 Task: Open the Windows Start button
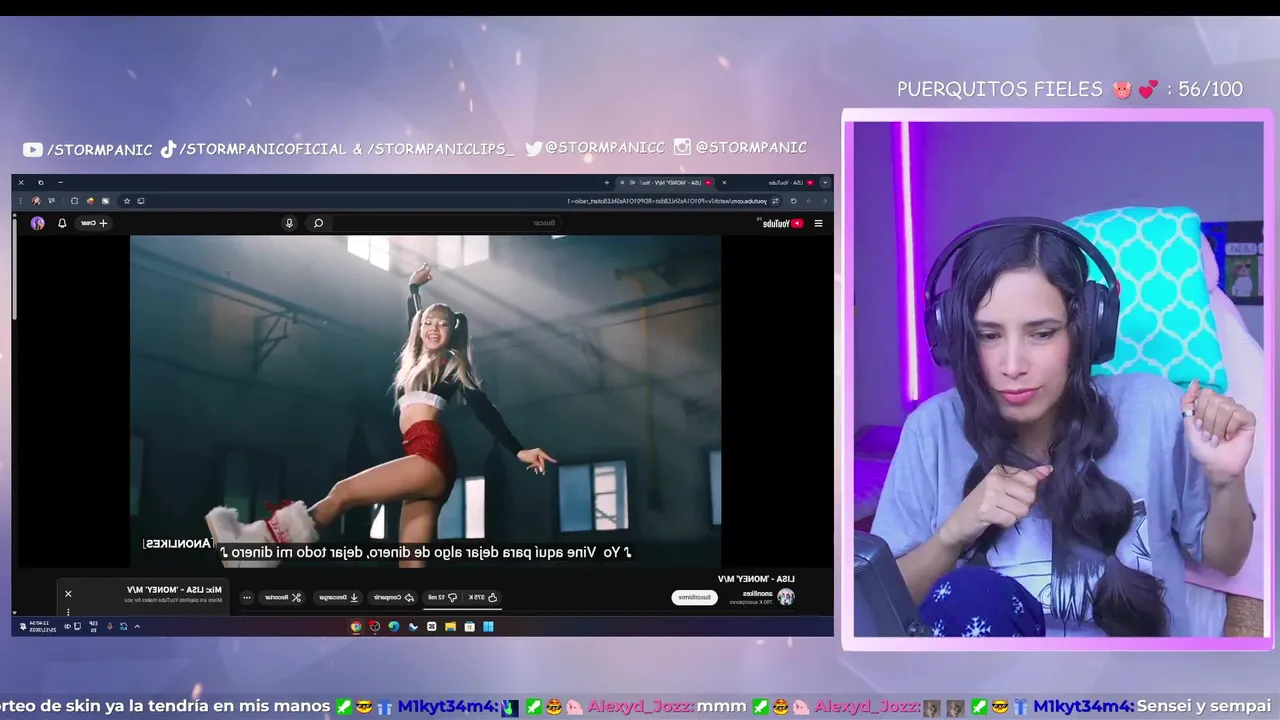[x=488, y=626]
